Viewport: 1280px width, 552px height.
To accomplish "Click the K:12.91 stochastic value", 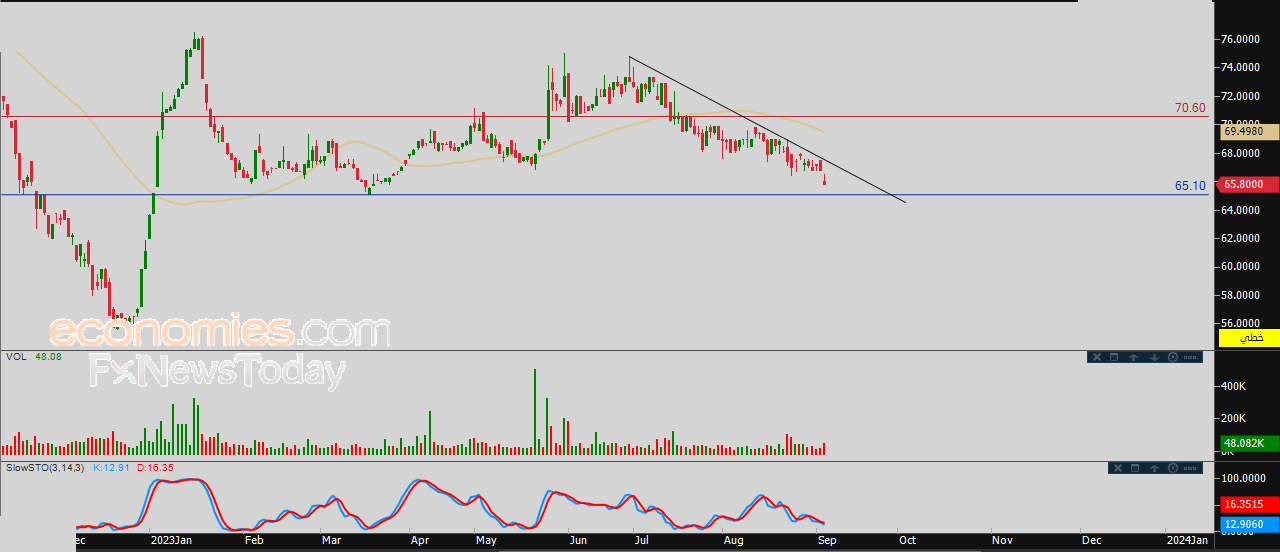I will point(109,467).
